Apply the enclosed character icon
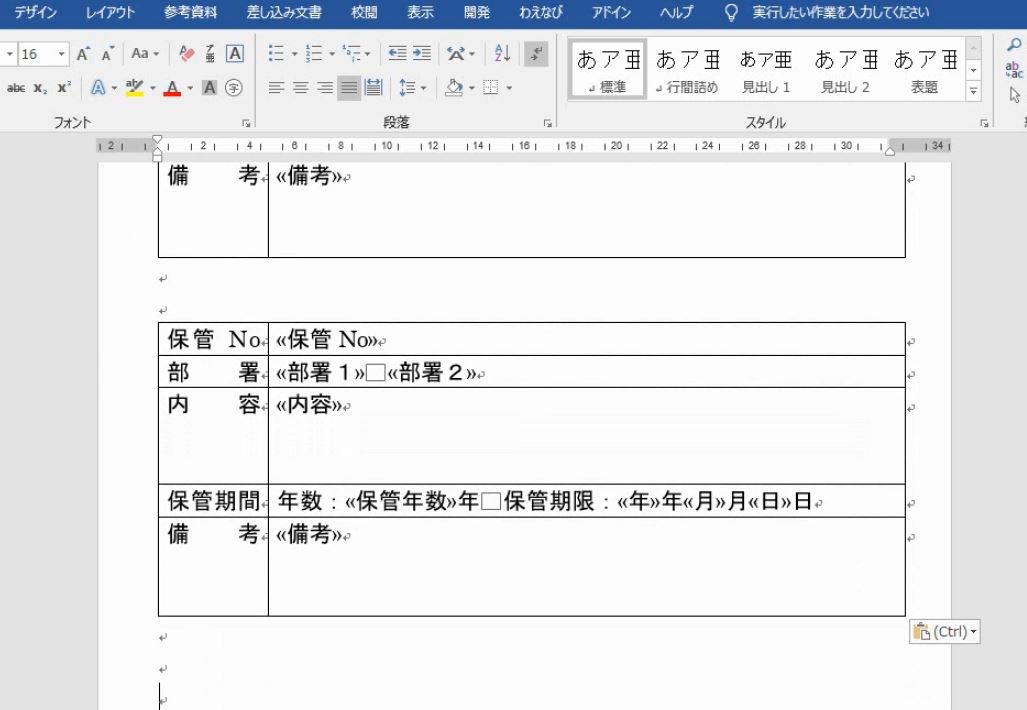The height and width of the screenshot is (710, 1027). pos(233,87)
